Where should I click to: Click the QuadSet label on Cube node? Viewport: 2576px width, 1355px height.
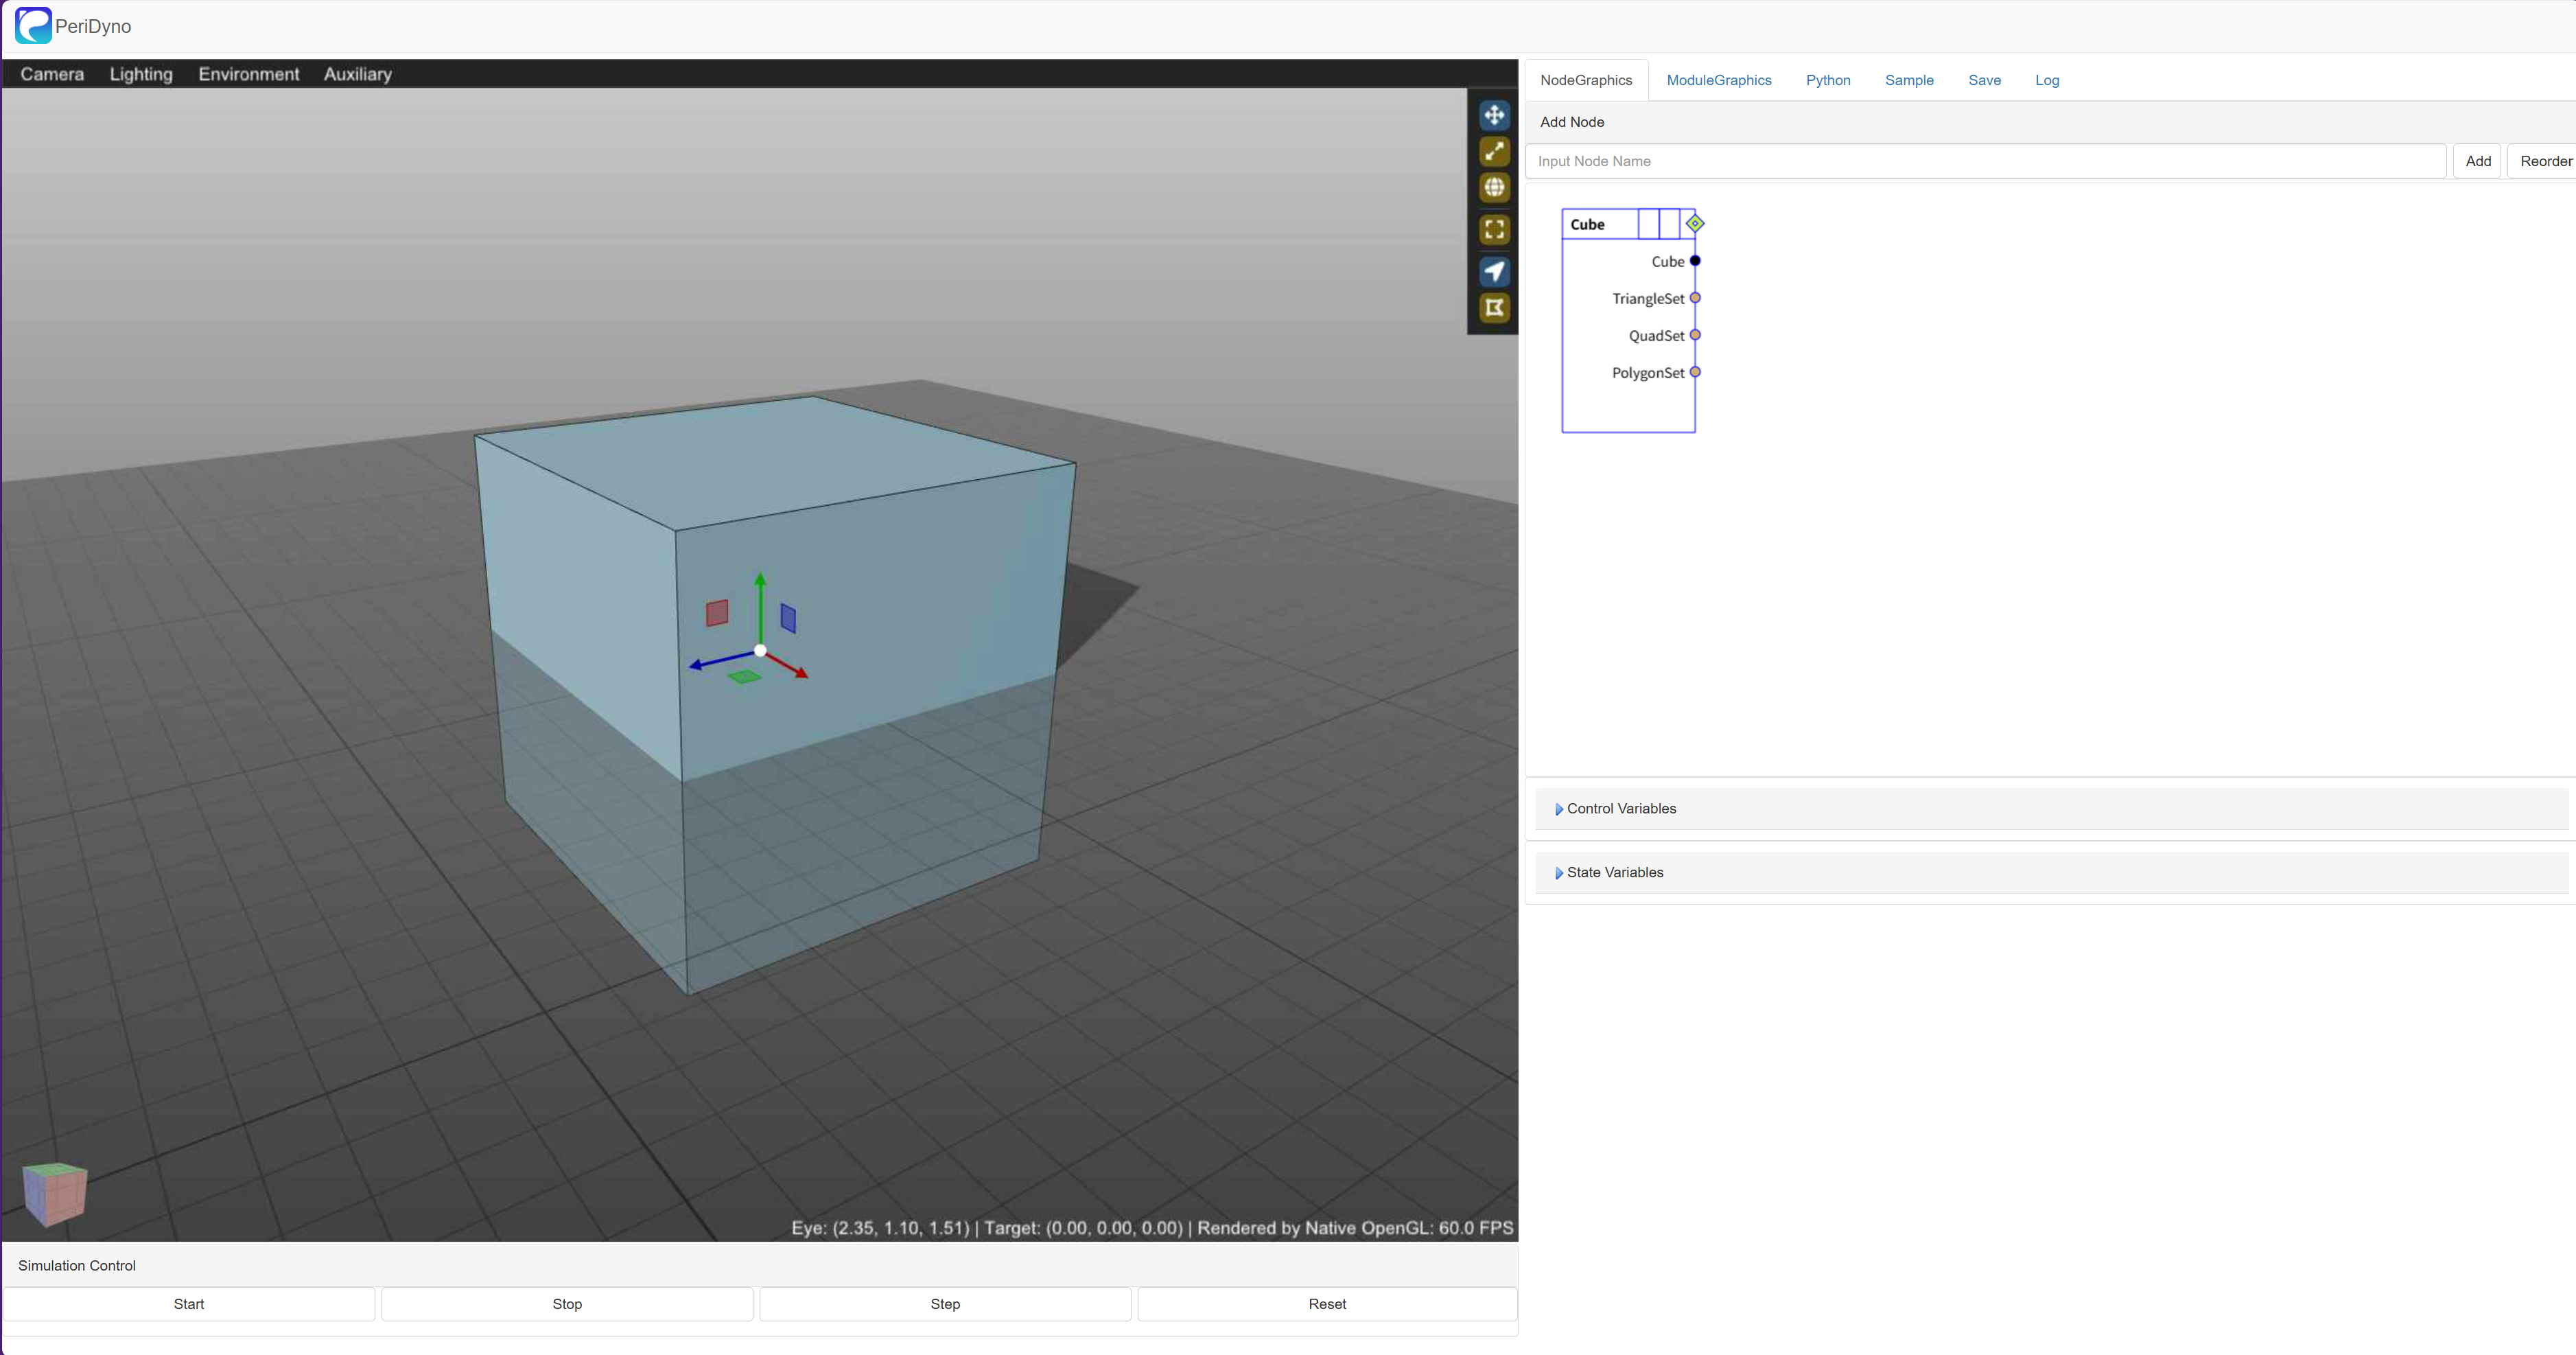[x=1656, y=335]
